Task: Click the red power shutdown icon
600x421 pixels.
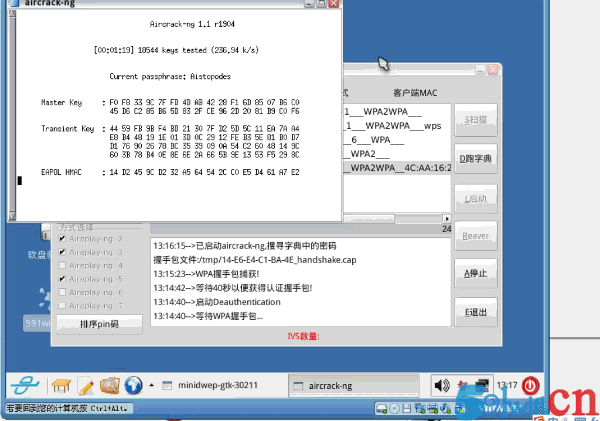Action: 530,385
